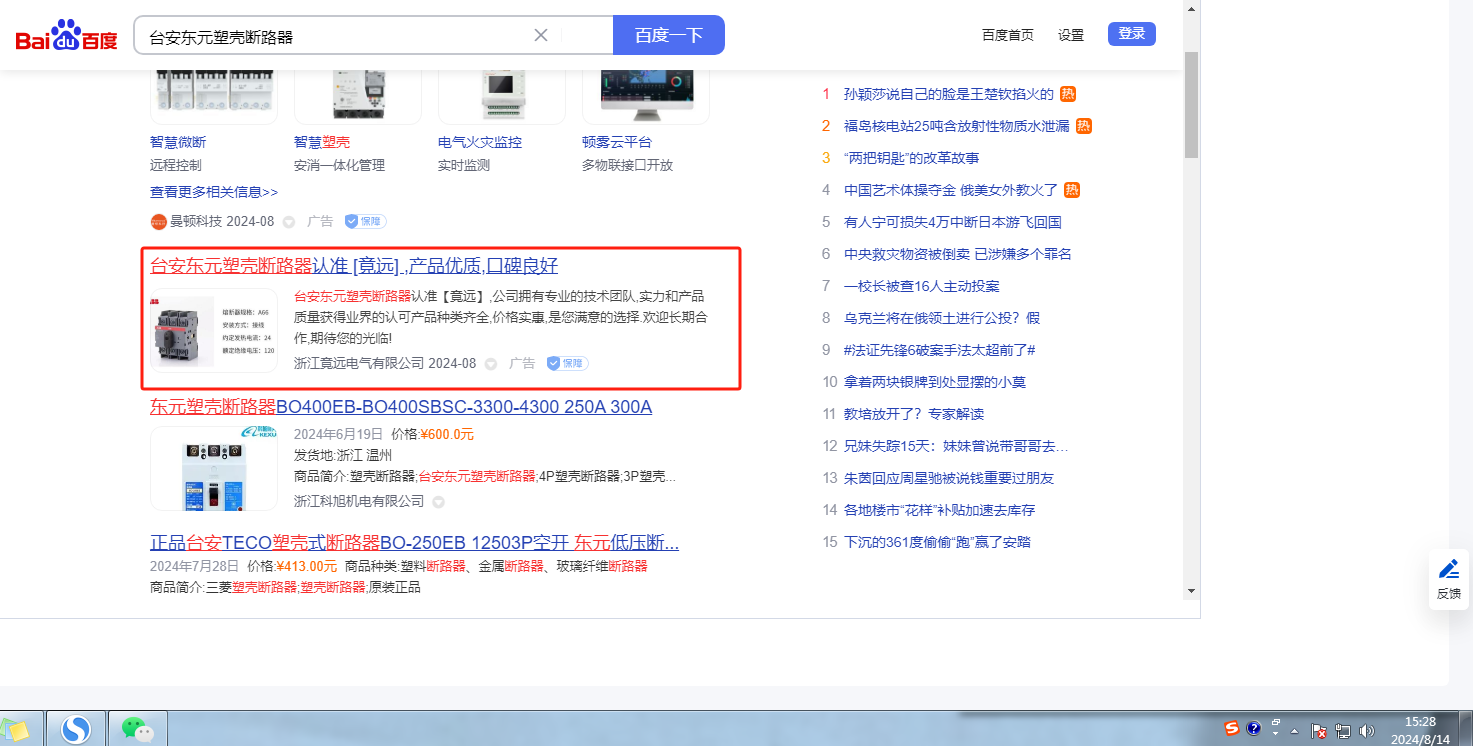Click the Baidu logo

point(66,36)
